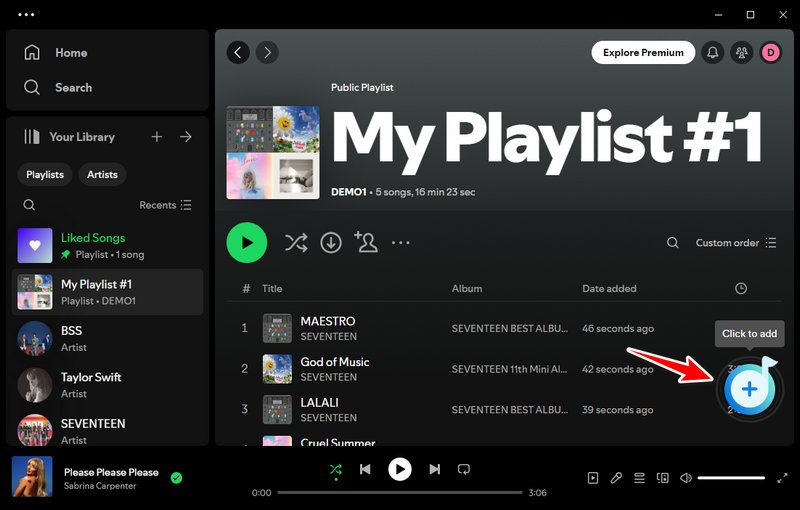The height and width of the screenshot is (510, 800).
Task: Select the God of Music track
Action: [504, 369]
